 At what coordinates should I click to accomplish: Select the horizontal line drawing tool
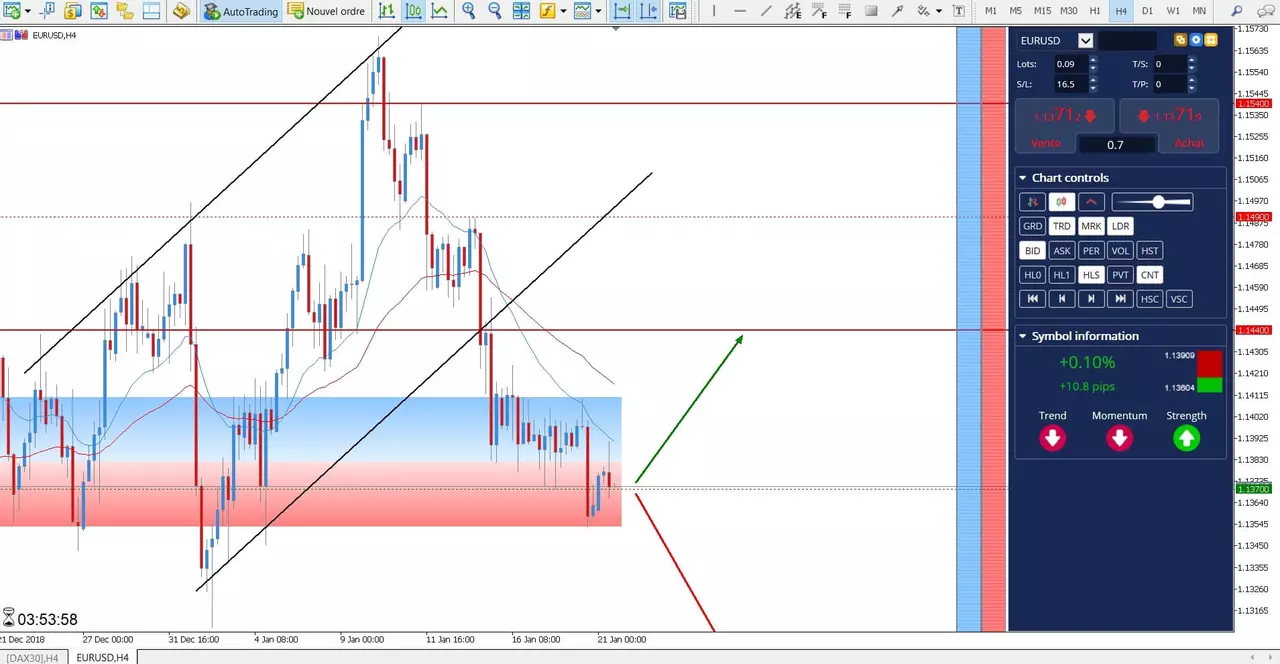tap(740, 11)
